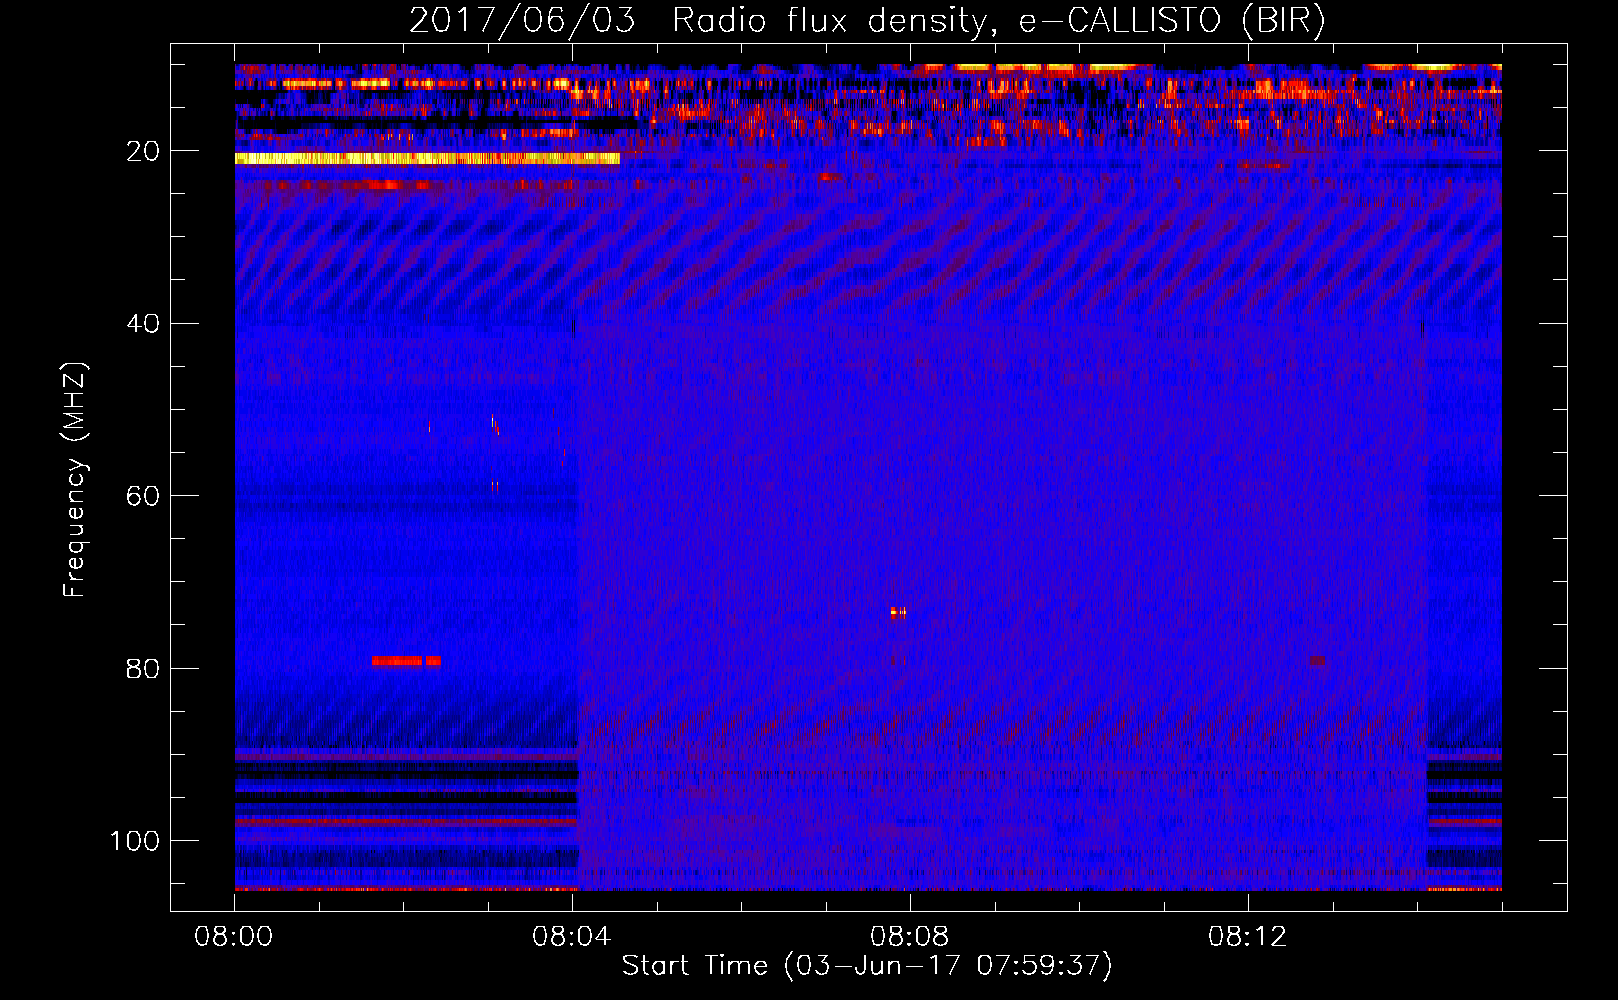Viewport: 1618px width, 1000px height.
Task: Click the bright yellow band near 20 MHz
Action: coord(427,158)
